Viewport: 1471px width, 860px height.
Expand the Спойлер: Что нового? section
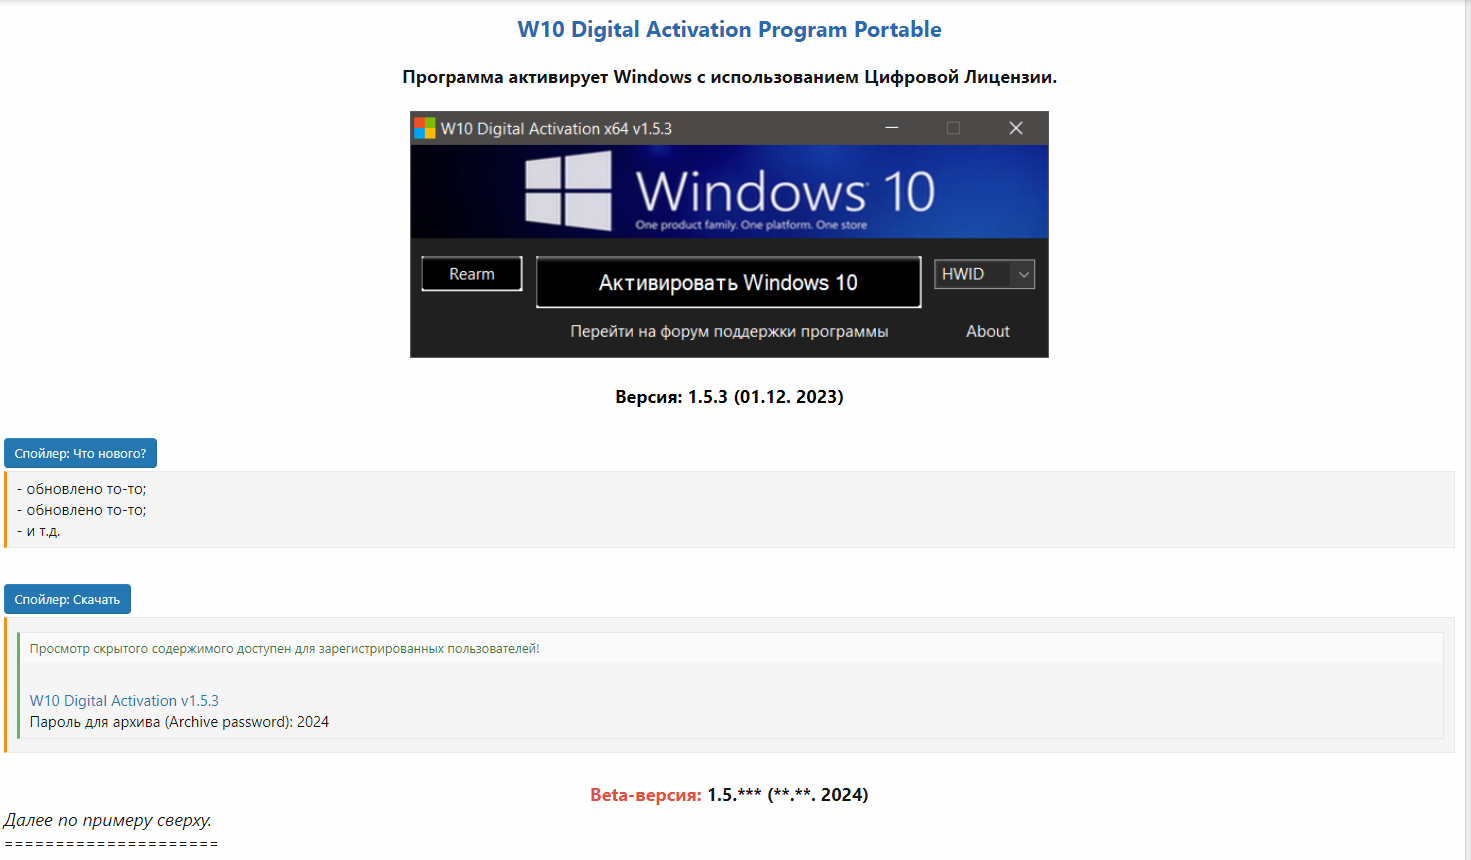click(80, 453)
